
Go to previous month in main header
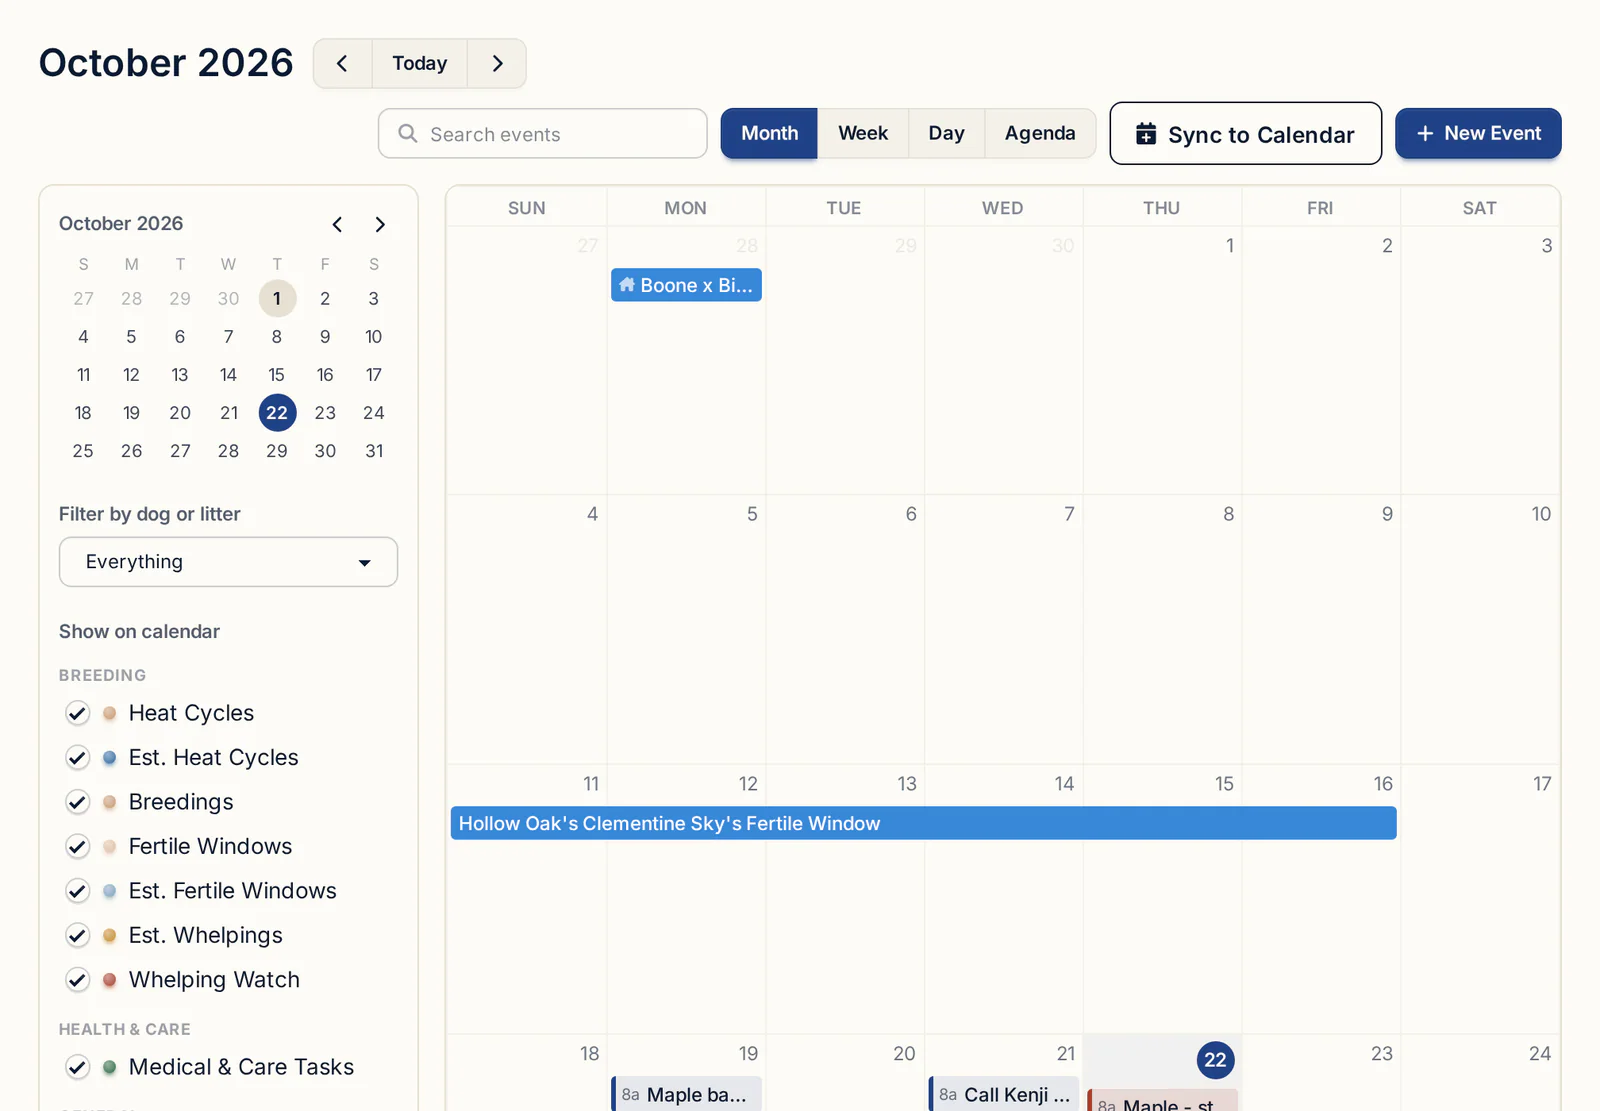click(342, 64)
